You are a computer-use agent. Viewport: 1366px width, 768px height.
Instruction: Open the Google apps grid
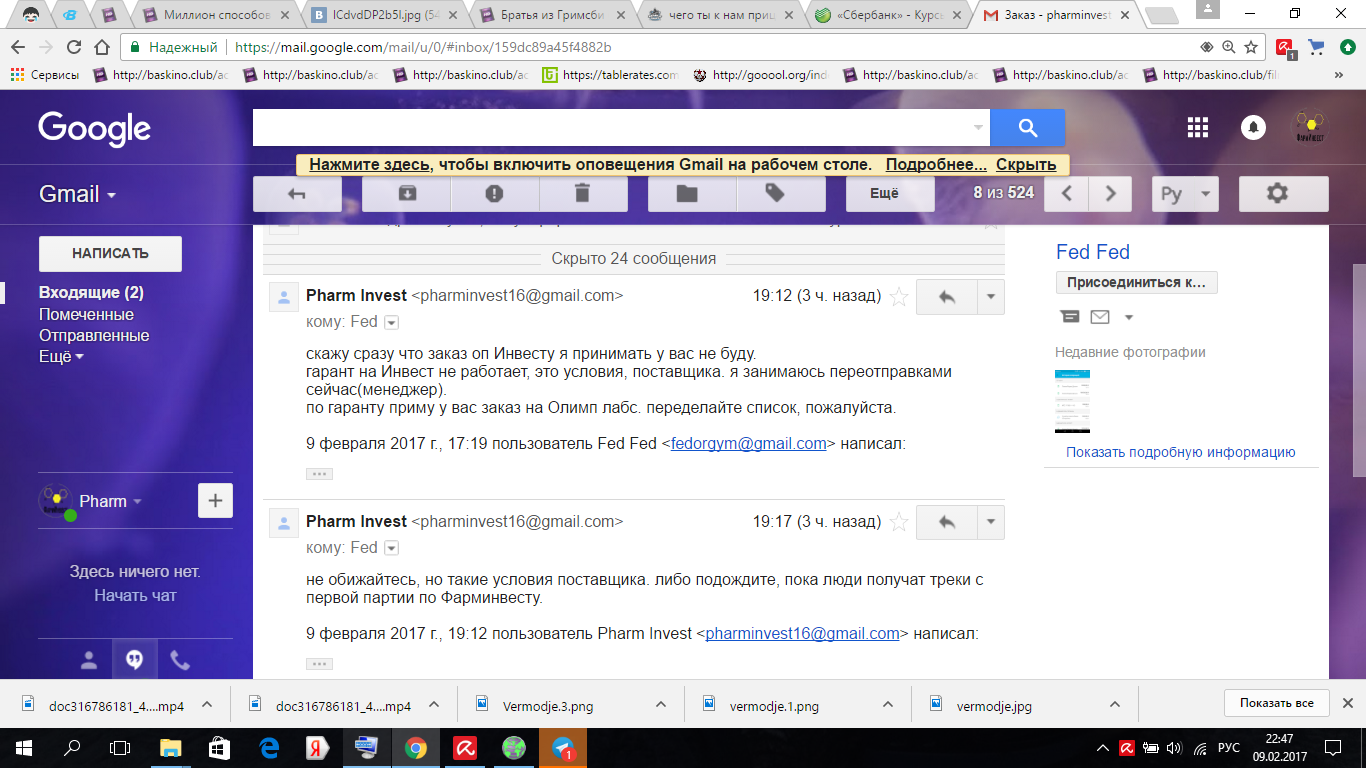point(1197,127)
